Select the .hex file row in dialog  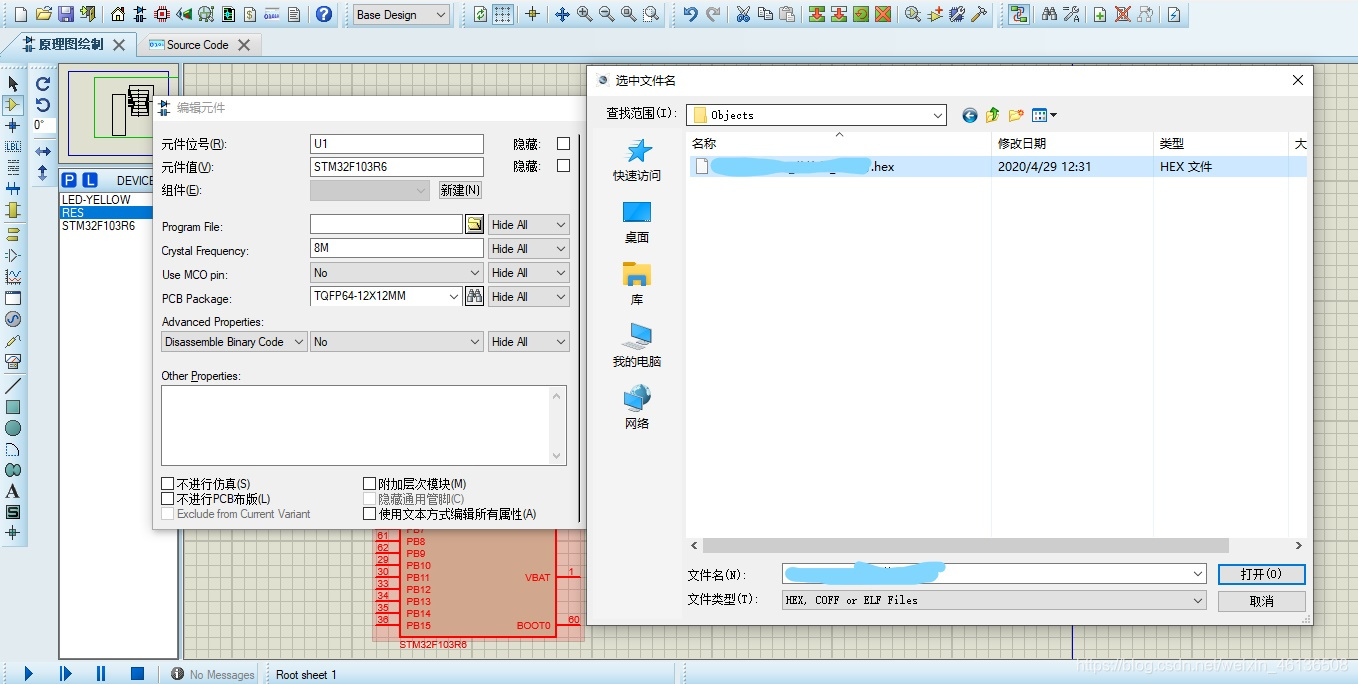point(997,167)
